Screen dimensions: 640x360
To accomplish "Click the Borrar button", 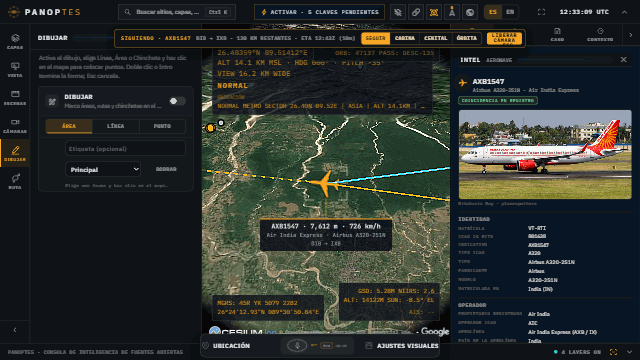I will (x=166, y=169).
